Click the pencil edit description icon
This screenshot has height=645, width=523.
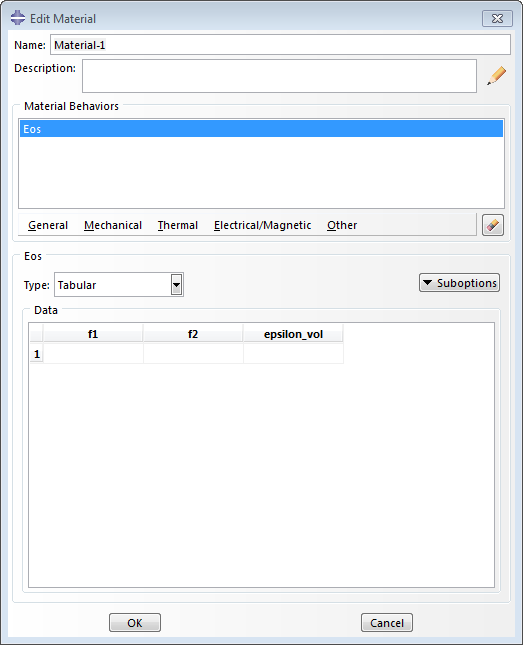496,76
